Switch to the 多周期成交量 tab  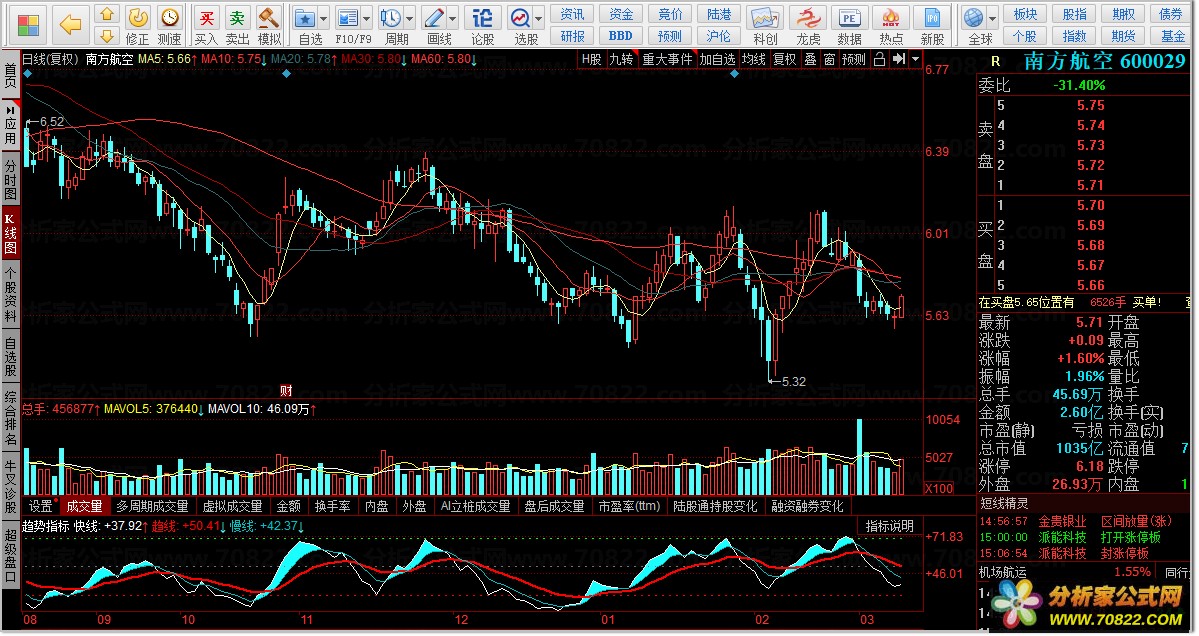[x=152, y=506]
